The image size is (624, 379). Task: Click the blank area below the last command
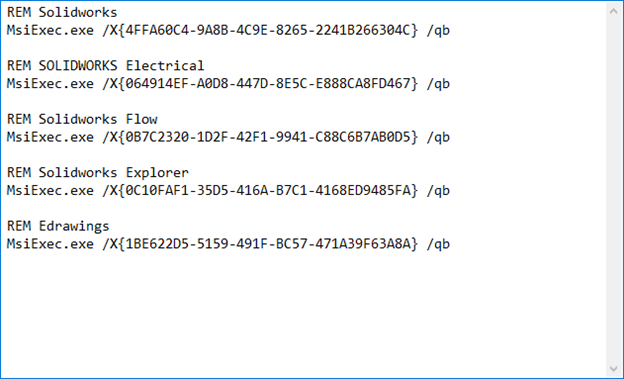point(302,315)
